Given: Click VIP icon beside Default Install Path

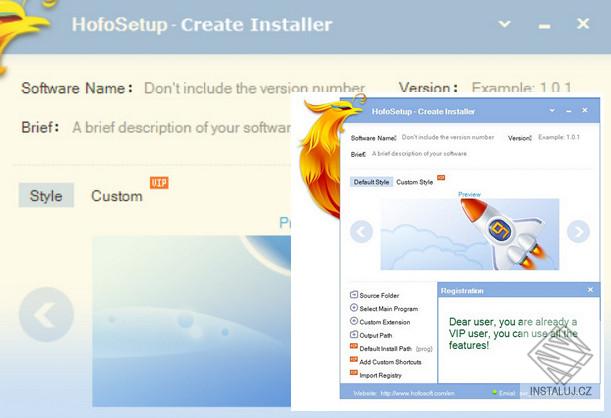Looking at the screenshot, I should point(354,346).
